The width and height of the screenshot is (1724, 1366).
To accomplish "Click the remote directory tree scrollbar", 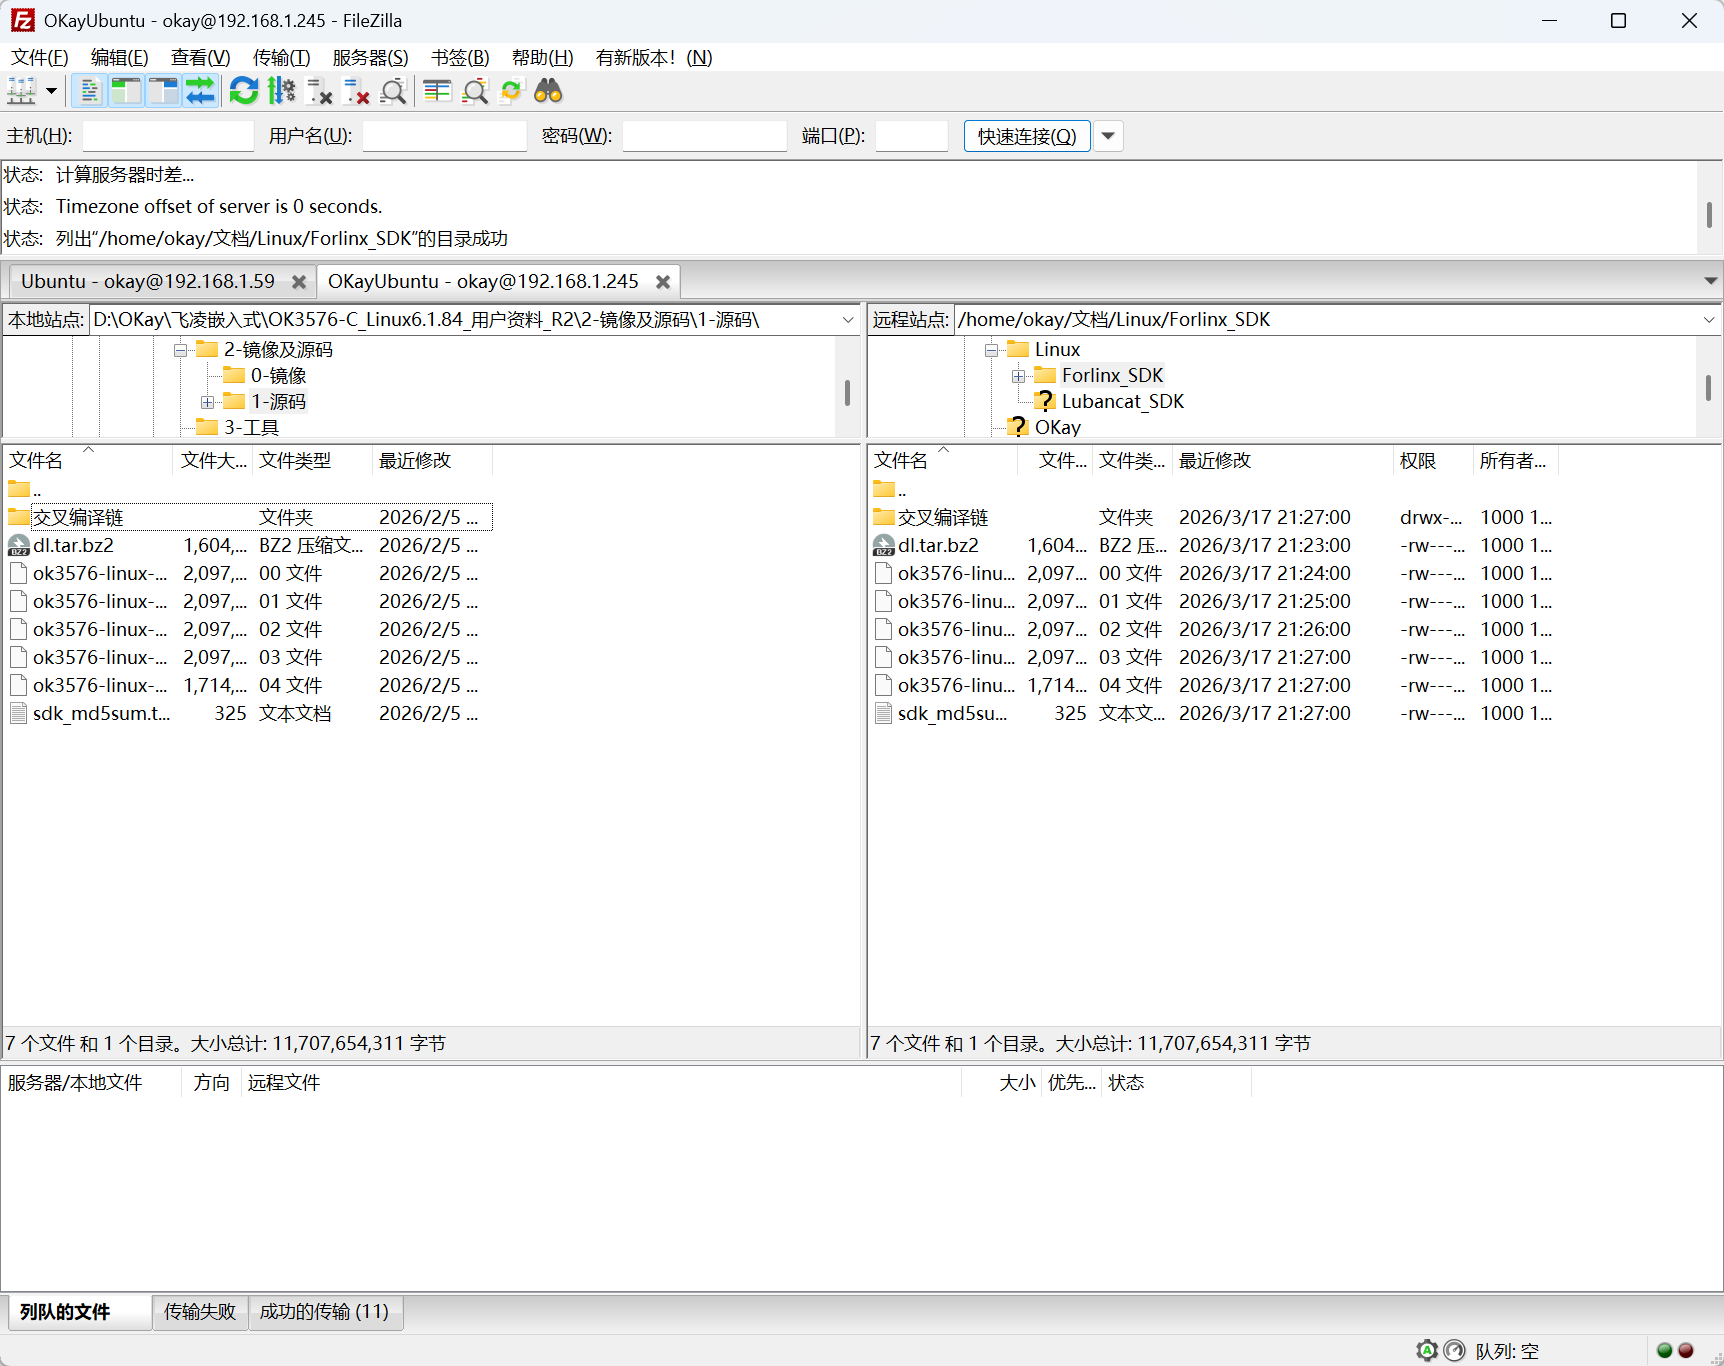I will click(x=1708, y=388).
